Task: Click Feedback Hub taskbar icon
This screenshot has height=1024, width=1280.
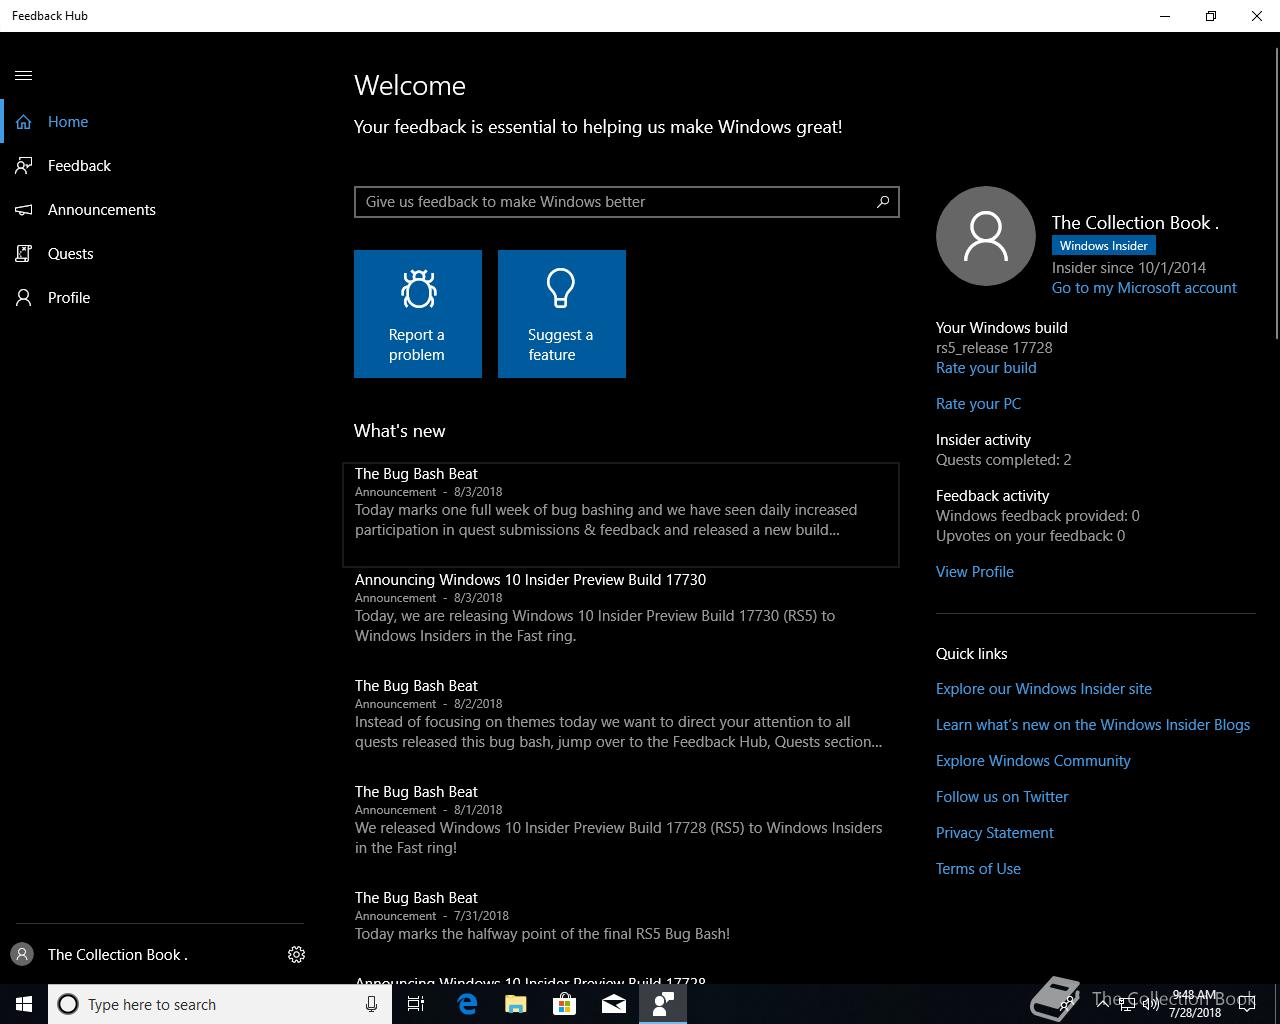Action: click(663, 1004)
